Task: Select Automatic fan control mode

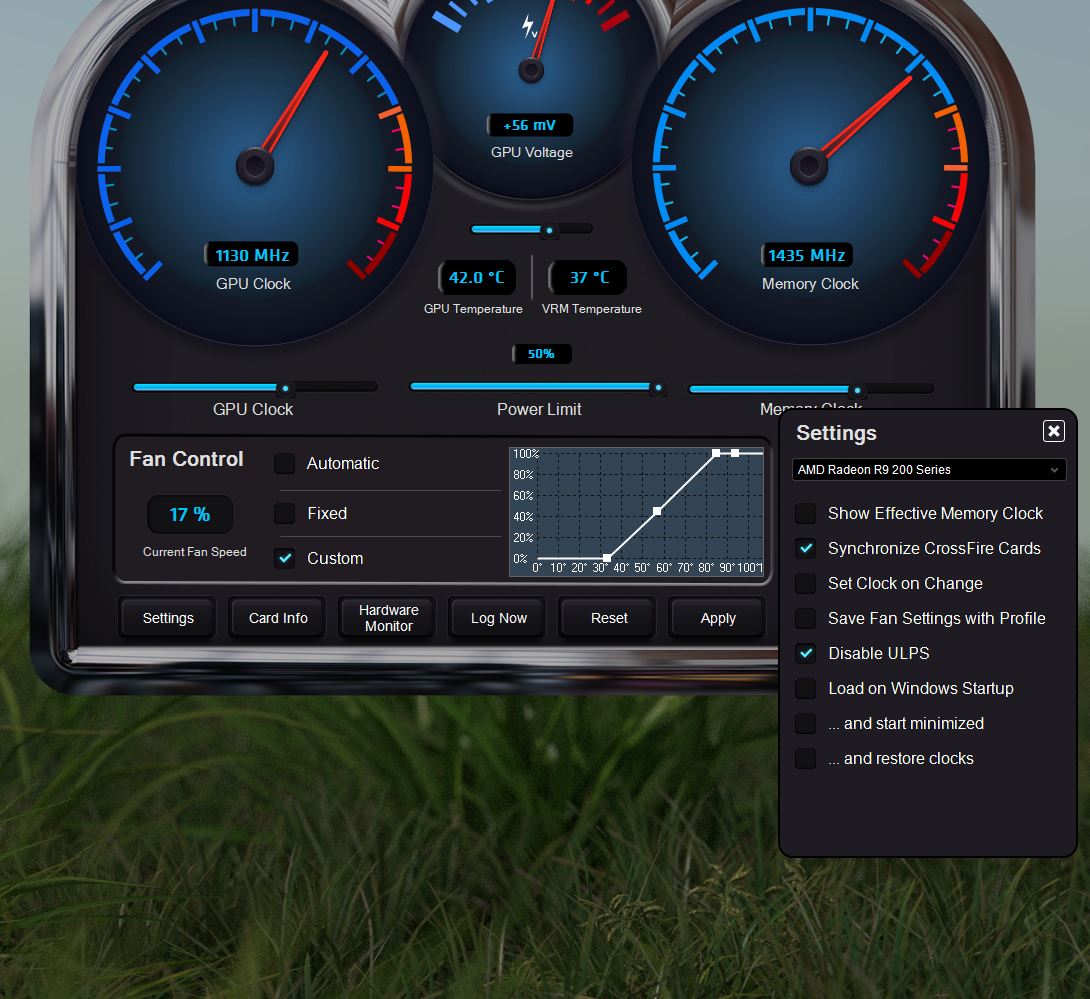Action: [x=284, y=463]
